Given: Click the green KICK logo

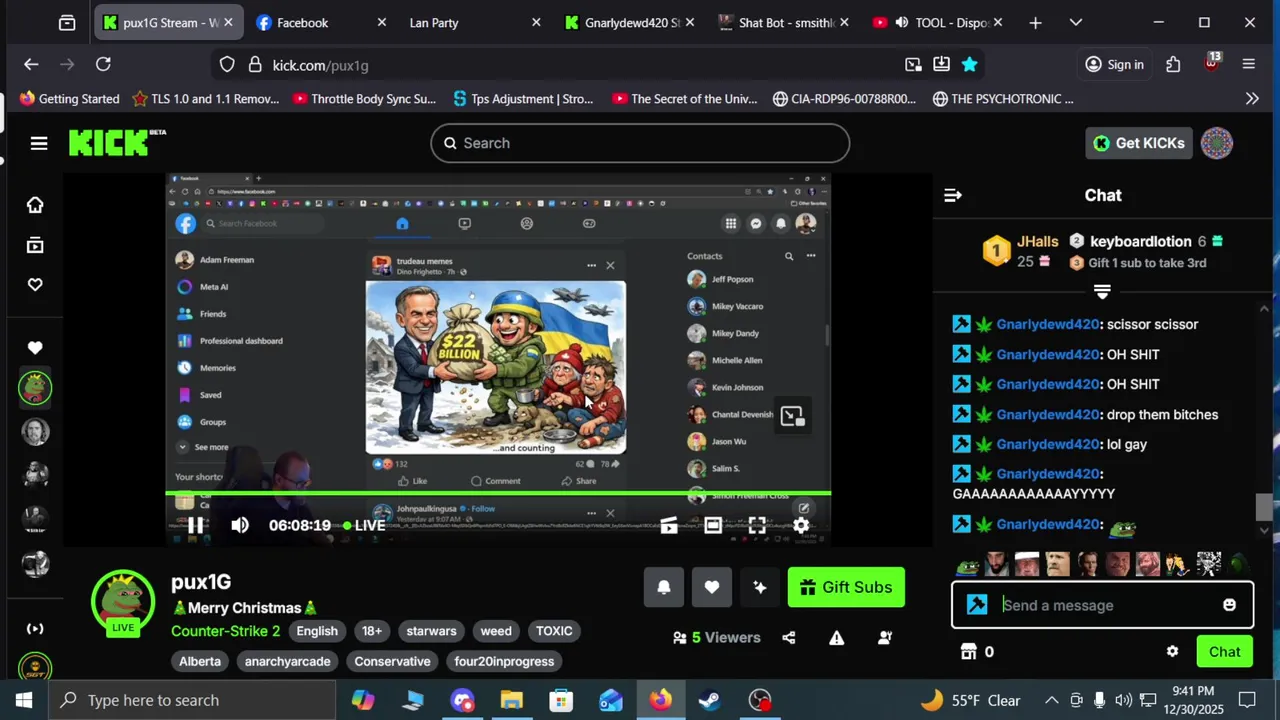Looking at the screenshot, I should pos(117,143).
